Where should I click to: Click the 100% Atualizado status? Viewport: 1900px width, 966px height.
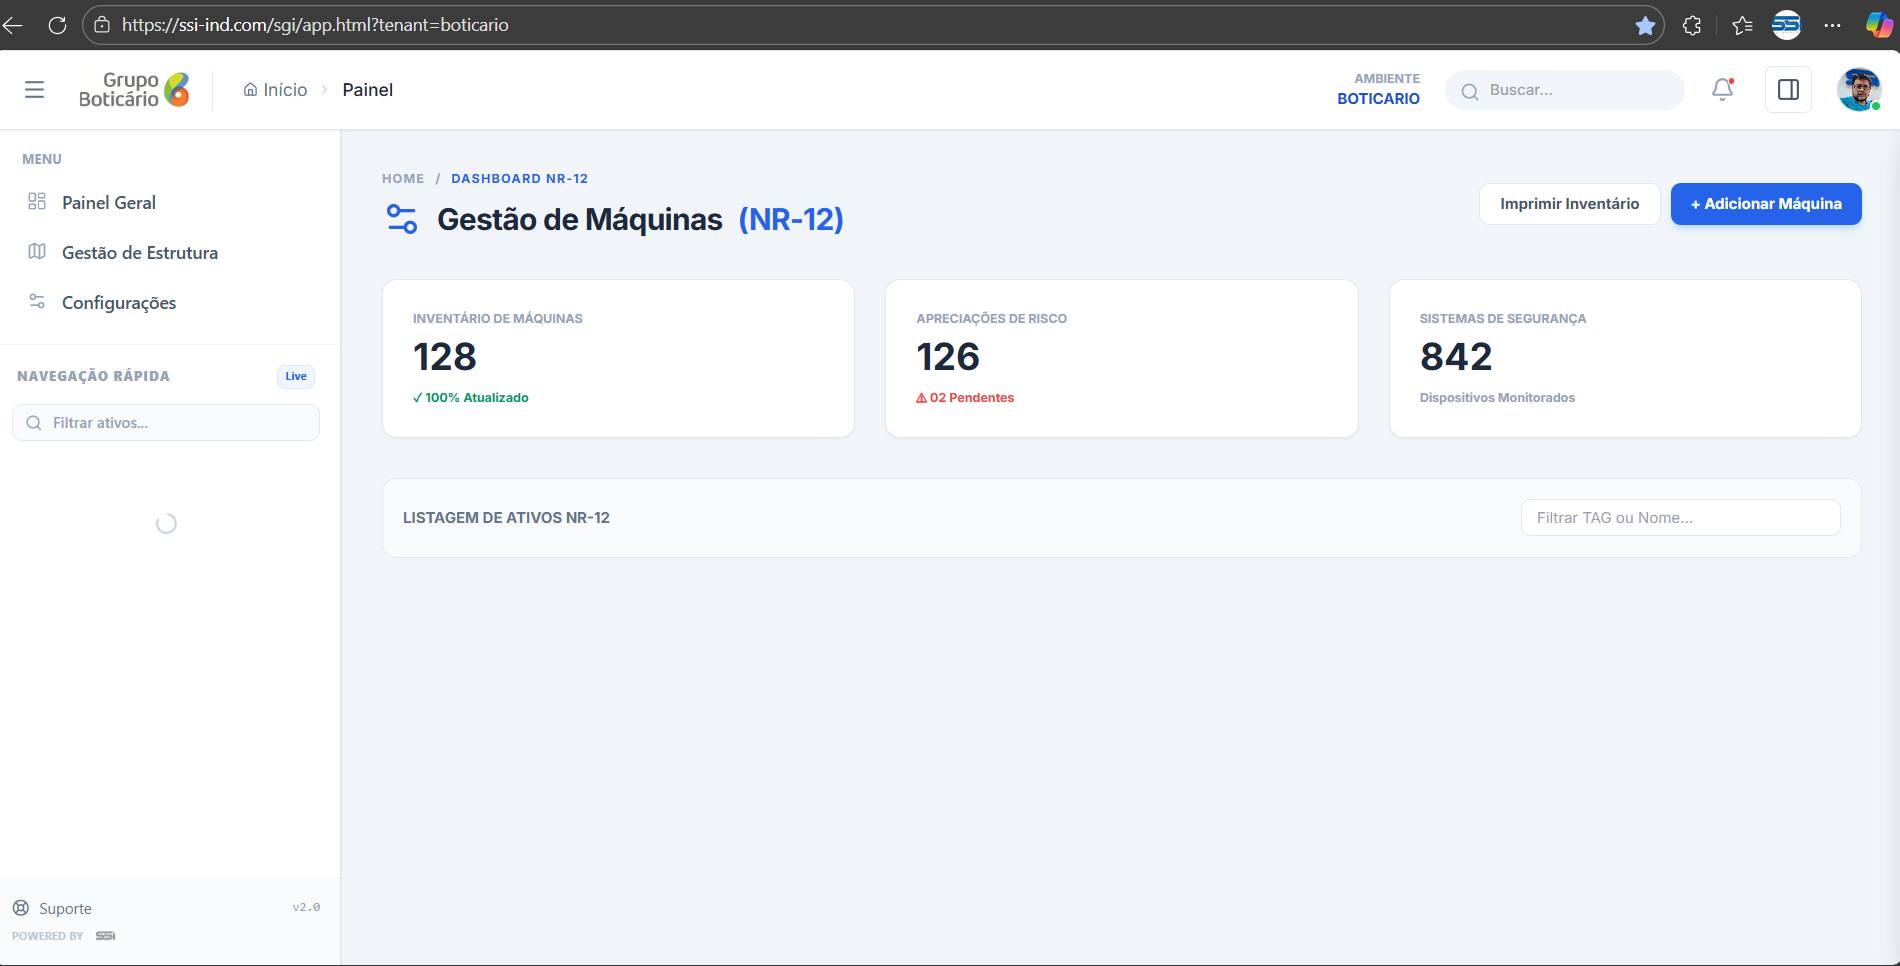coord(470,398)
